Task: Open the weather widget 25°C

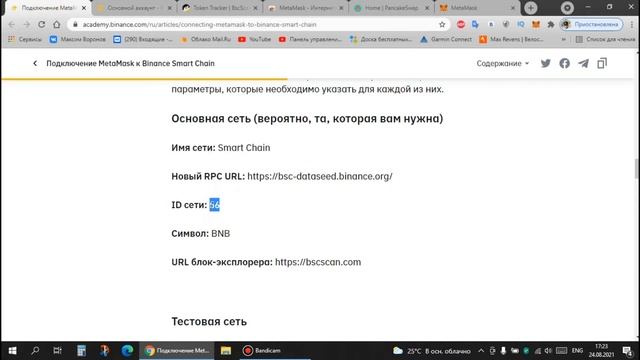Action: [x=432, y=351]
